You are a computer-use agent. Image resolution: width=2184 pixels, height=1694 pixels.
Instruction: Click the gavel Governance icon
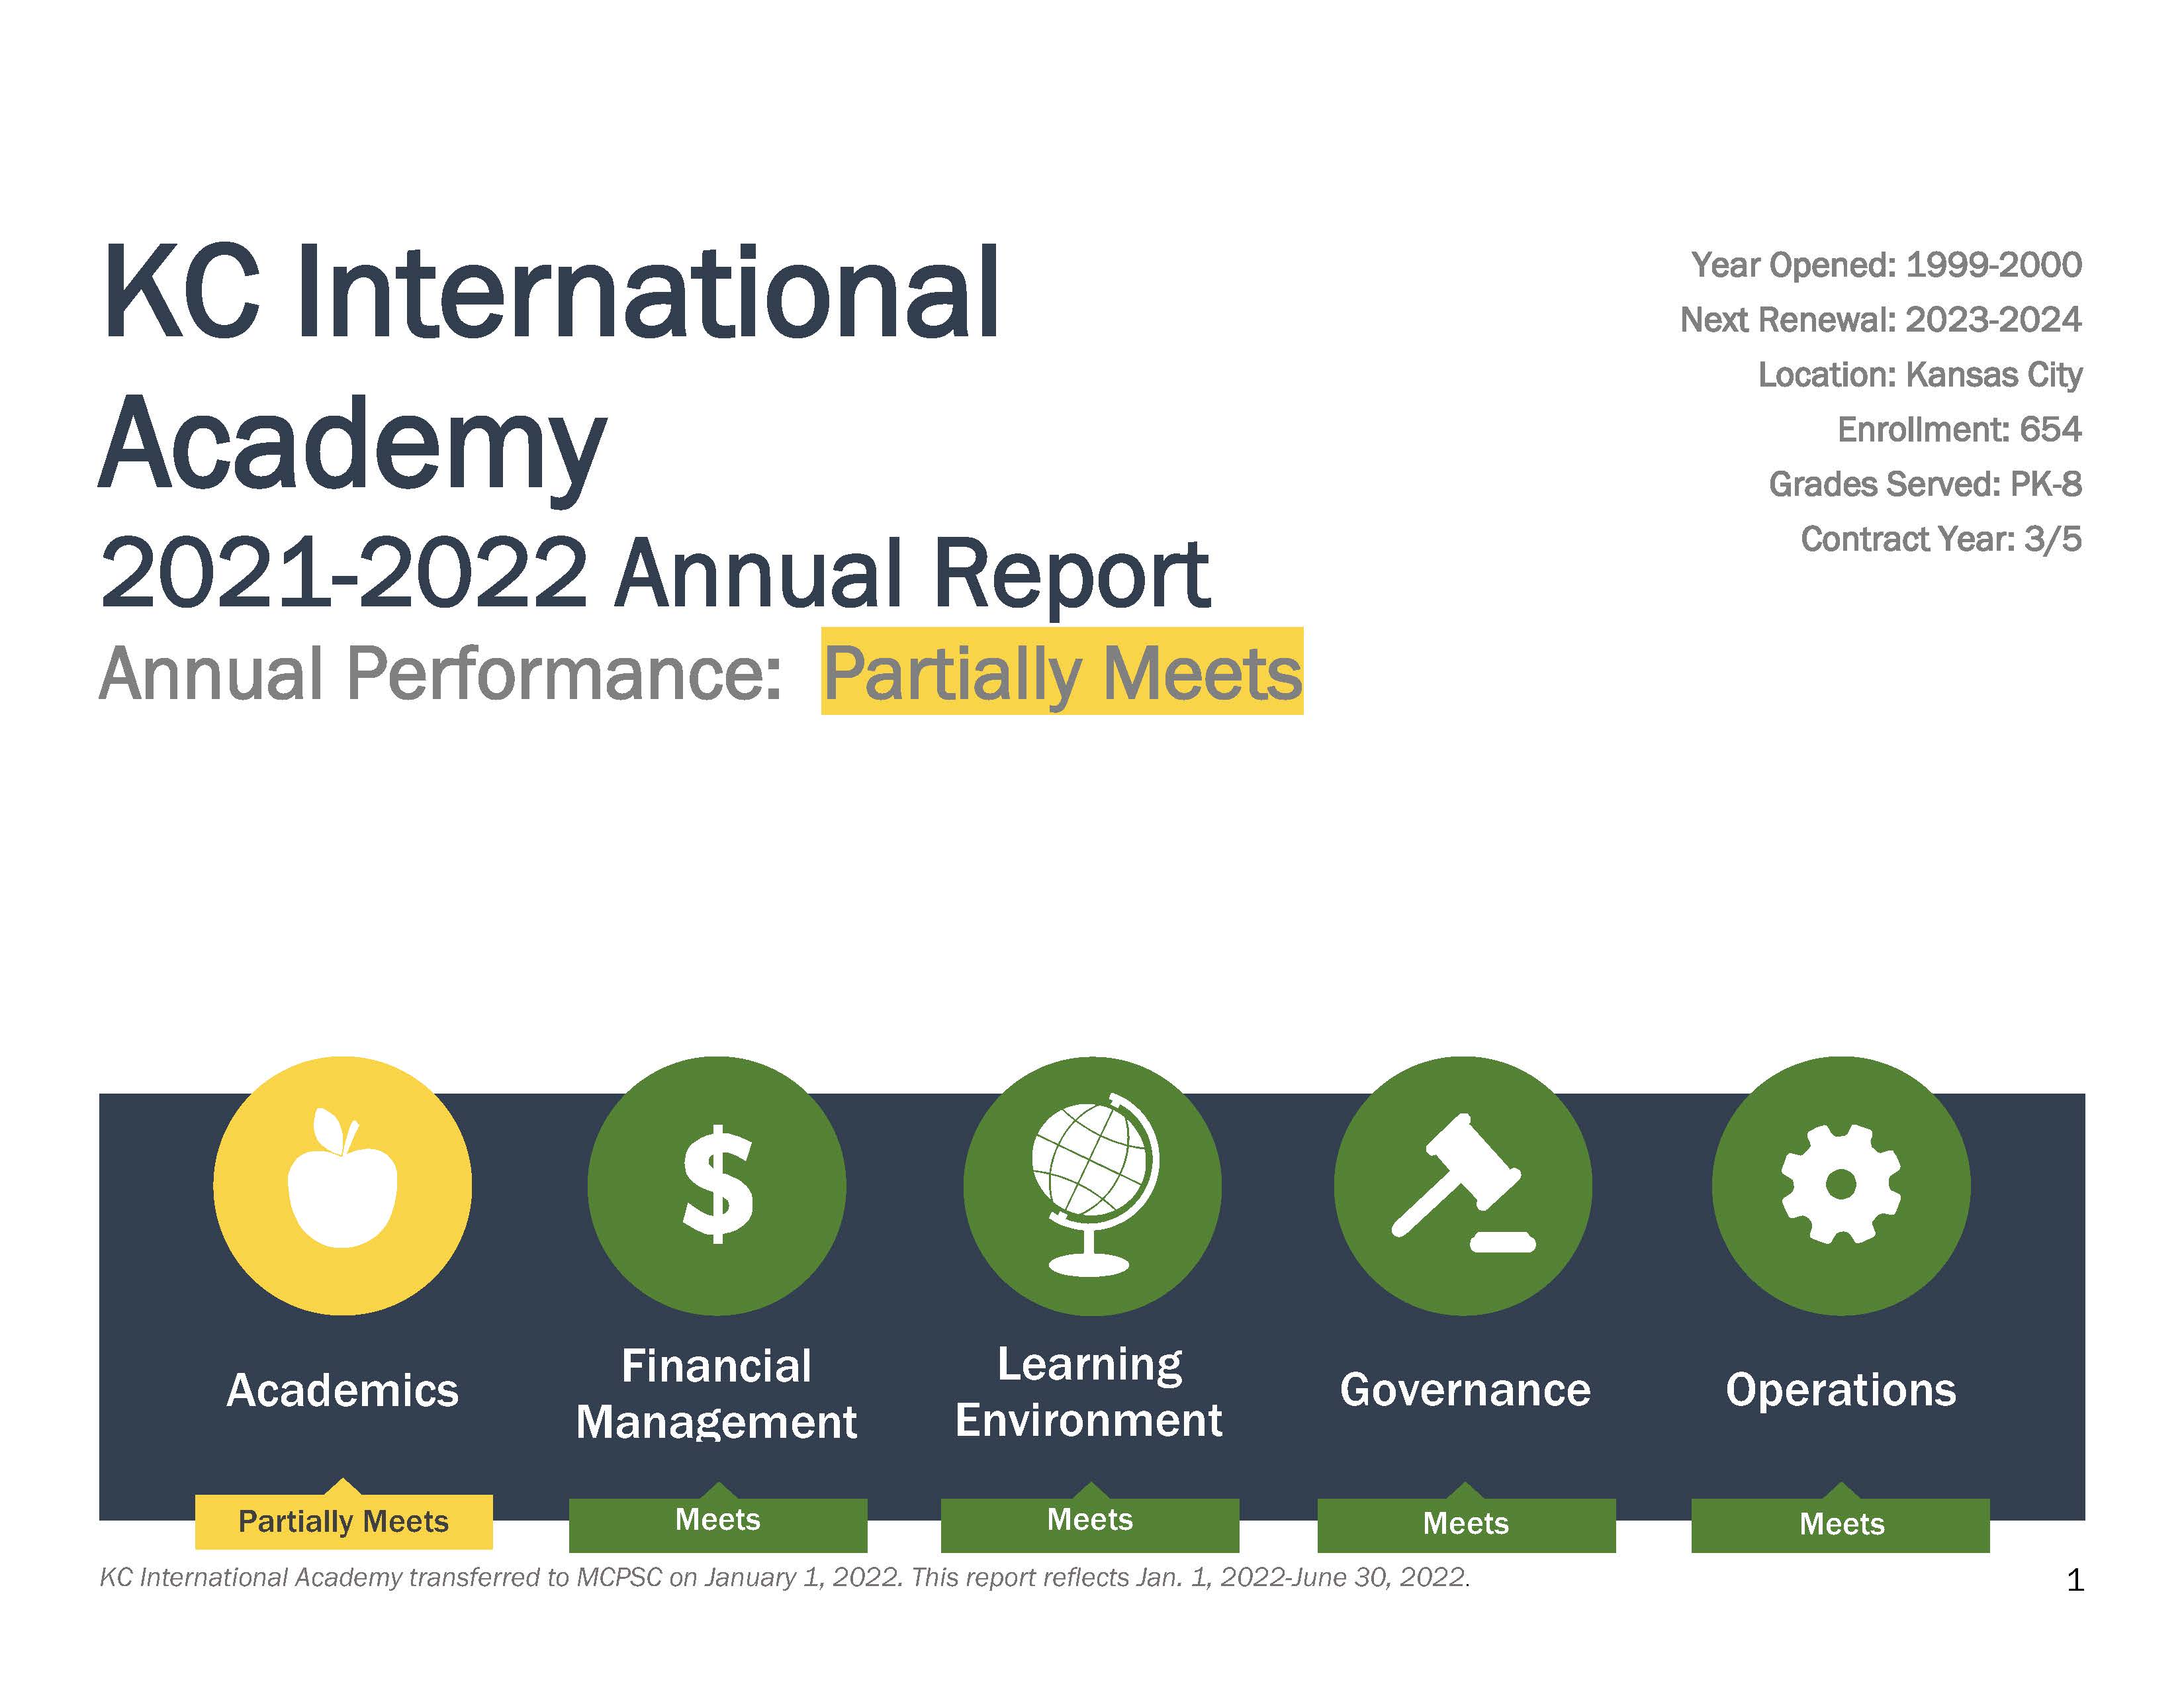(x=1463, y=1185)
